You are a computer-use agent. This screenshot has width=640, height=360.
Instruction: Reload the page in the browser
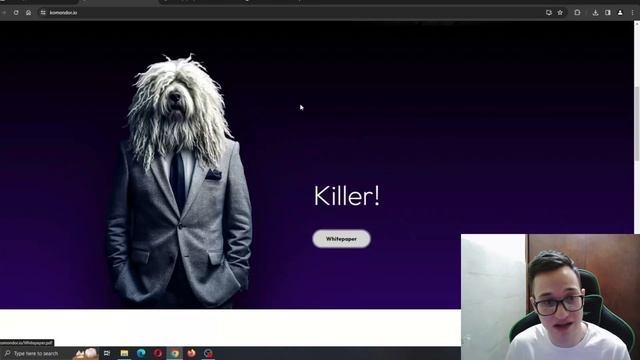(x=16, y=13)
